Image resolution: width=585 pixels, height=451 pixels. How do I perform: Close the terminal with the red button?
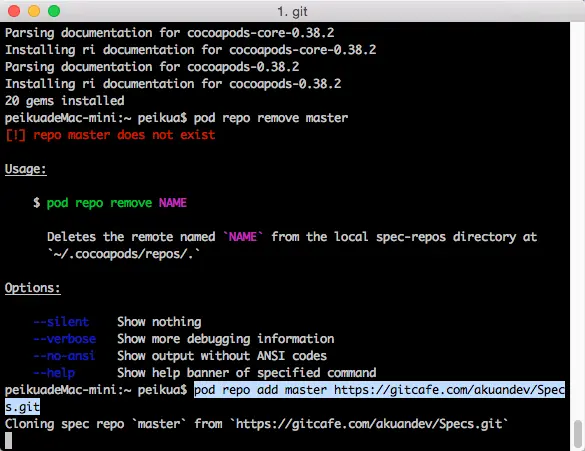pyautogui.click(x=14, y=11)
